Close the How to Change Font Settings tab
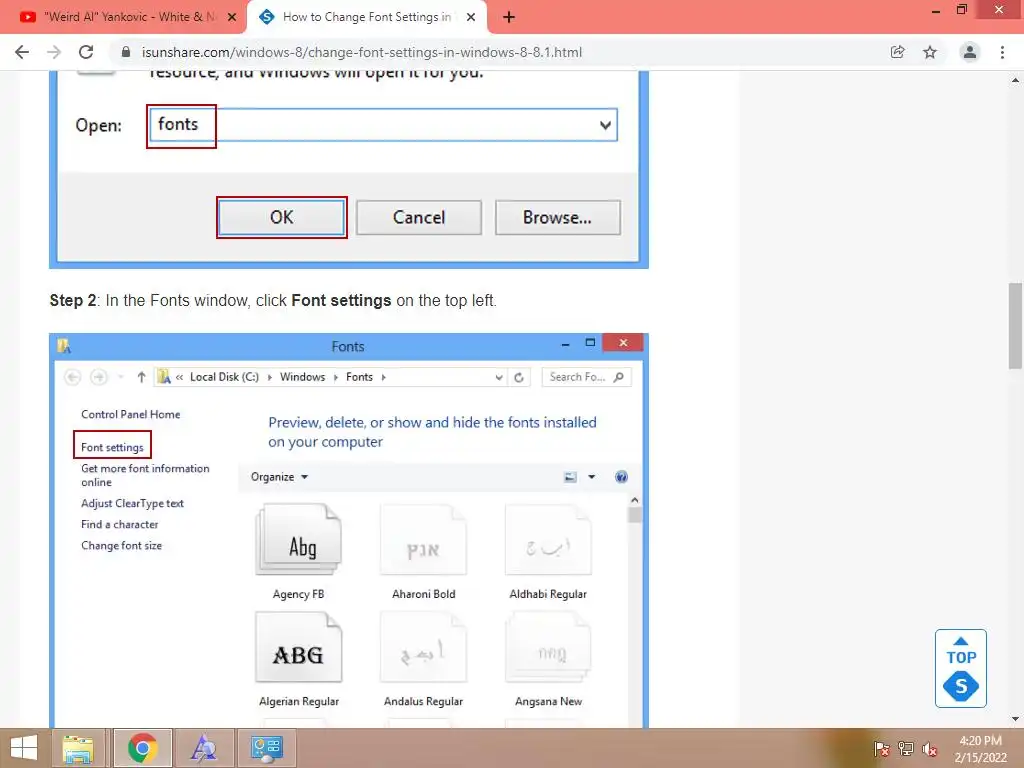Viewport: 1024px width, 768px height. pyautogui.click(x=471, y=17)
